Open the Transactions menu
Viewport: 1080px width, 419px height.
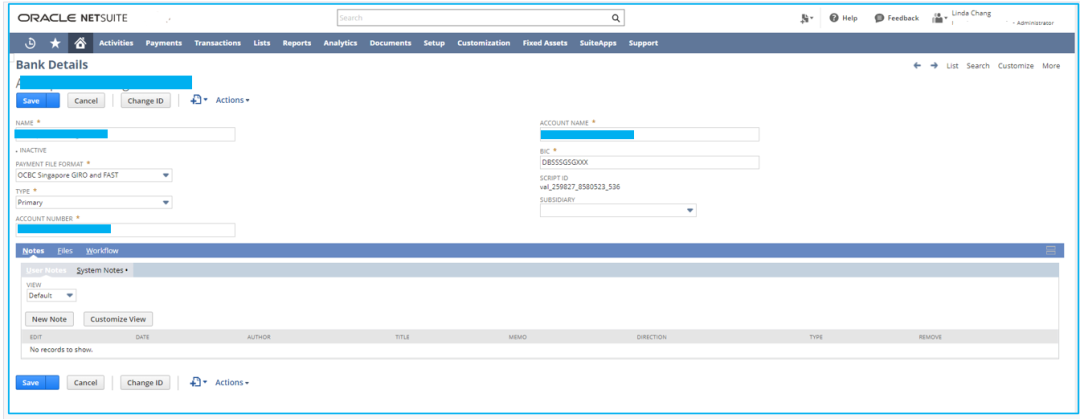[x=218, y=43]
